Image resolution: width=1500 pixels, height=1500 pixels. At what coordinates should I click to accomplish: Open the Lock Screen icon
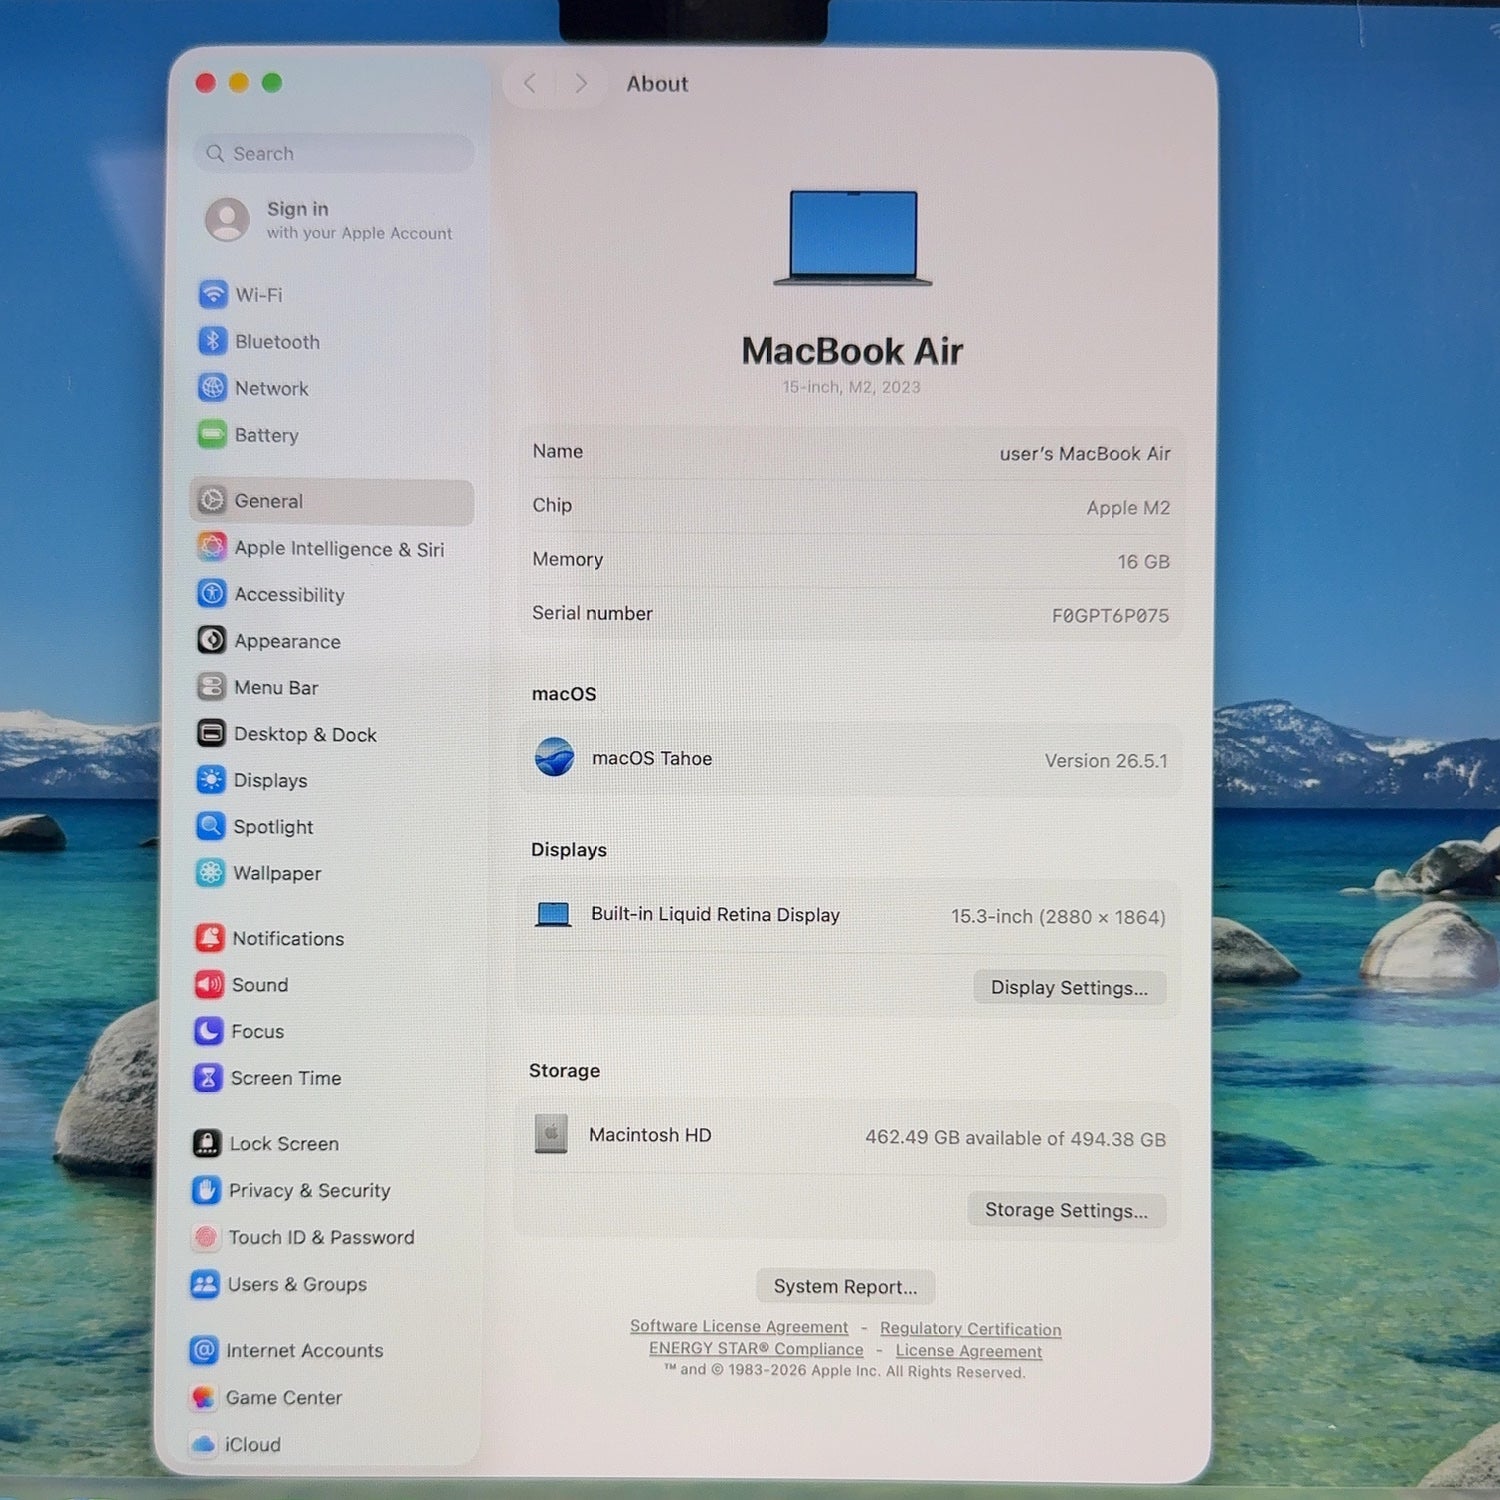(x=207, y=1143)
